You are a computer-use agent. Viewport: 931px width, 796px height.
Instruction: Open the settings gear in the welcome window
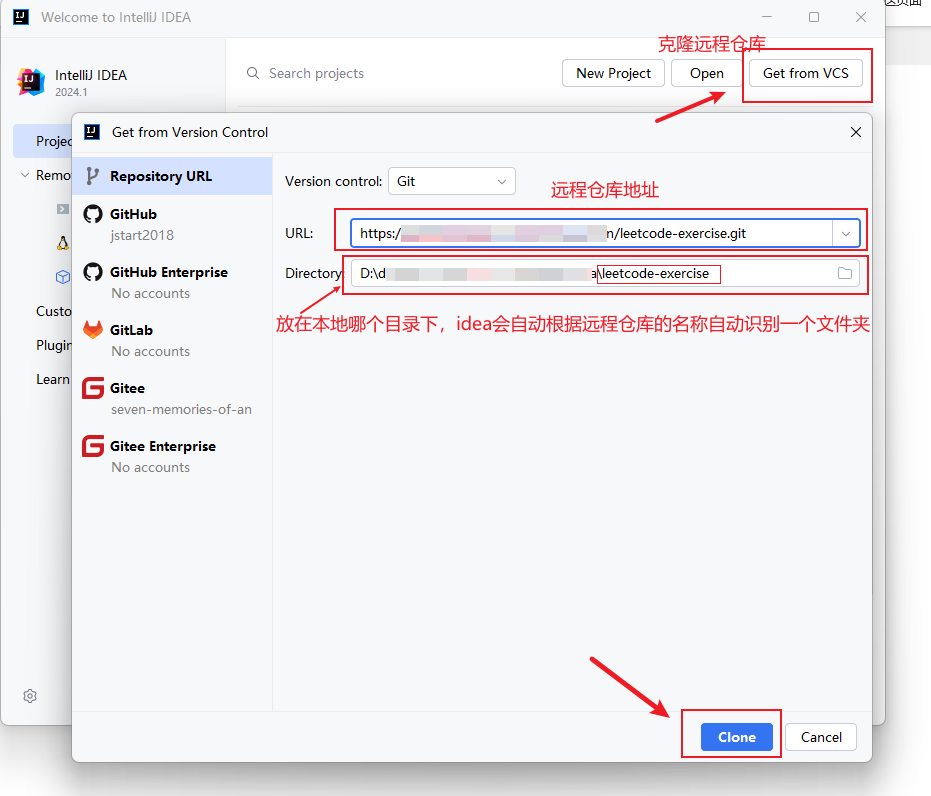click(30, 696)
